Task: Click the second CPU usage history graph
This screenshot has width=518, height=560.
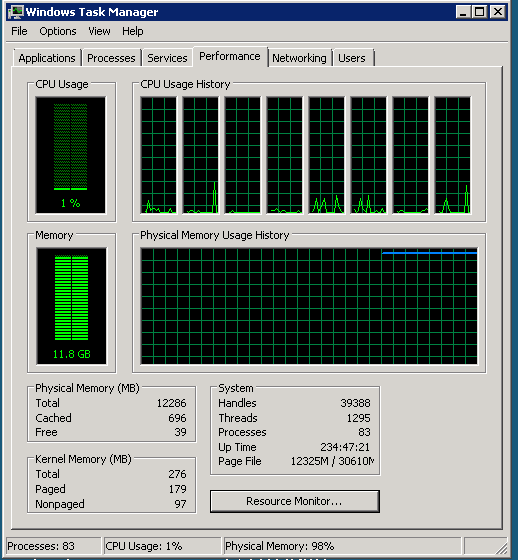Action: click(x=201, y=155)
